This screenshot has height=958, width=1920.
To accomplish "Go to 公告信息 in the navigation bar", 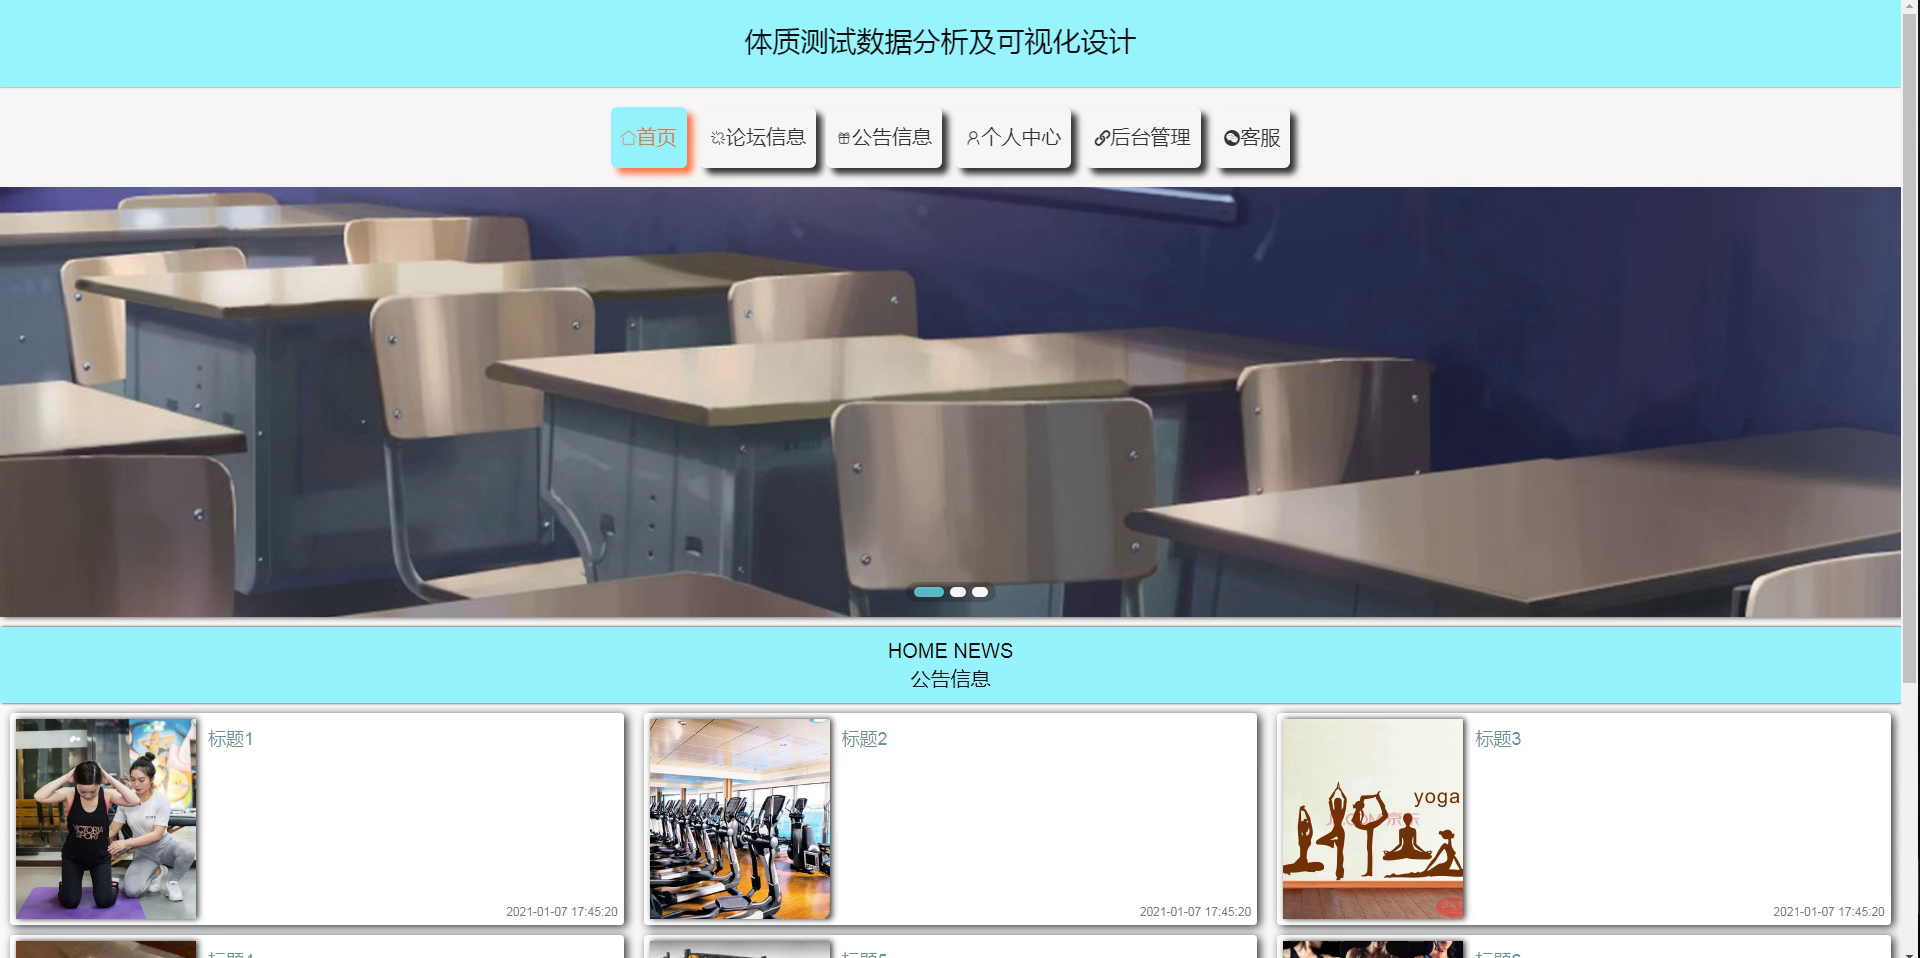I will coord(885,137).
